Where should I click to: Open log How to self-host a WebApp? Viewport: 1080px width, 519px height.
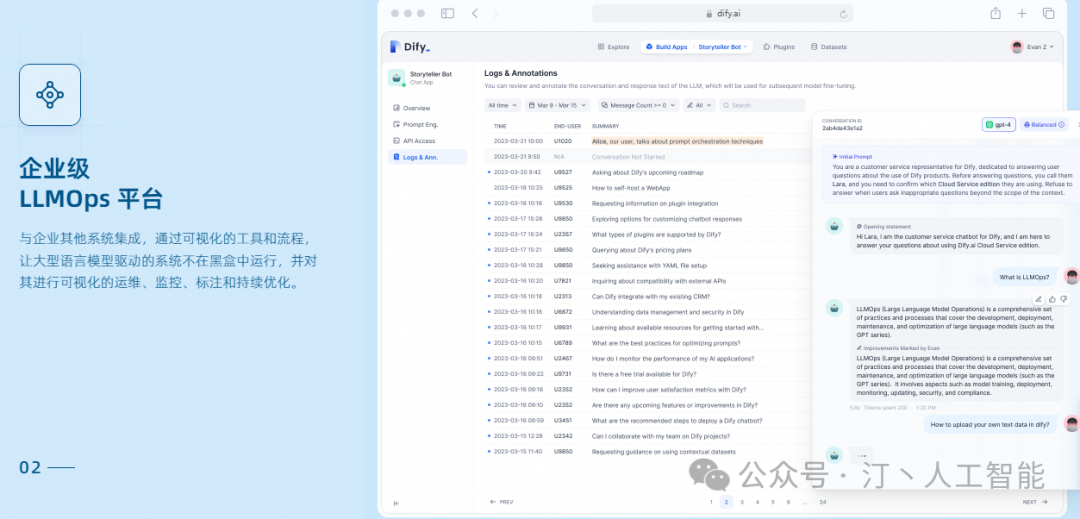pyautogui.click(x=631, y=188)
